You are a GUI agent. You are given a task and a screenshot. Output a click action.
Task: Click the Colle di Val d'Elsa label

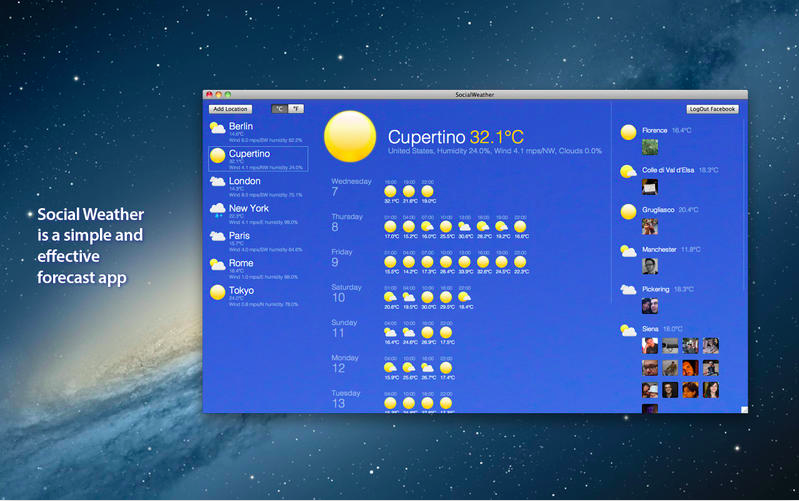coord(668,170)
